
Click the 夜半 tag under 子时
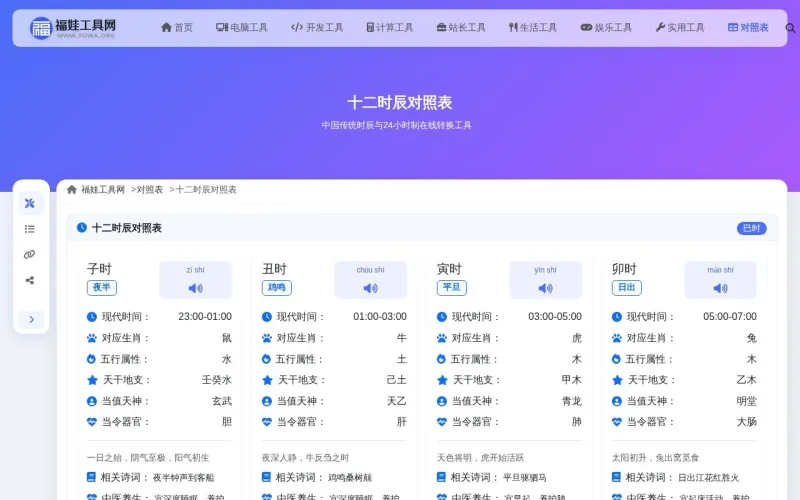pyautogui.click(x=102, y=288)
